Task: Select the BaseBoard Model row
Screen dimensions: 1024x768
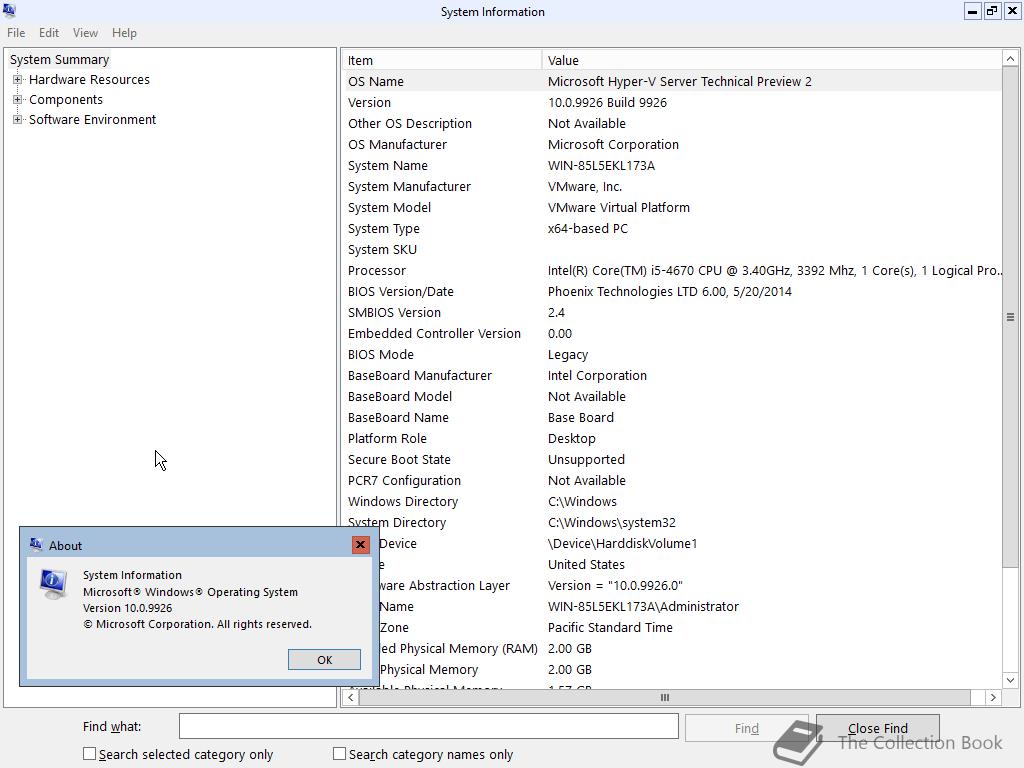Action: 671,396
